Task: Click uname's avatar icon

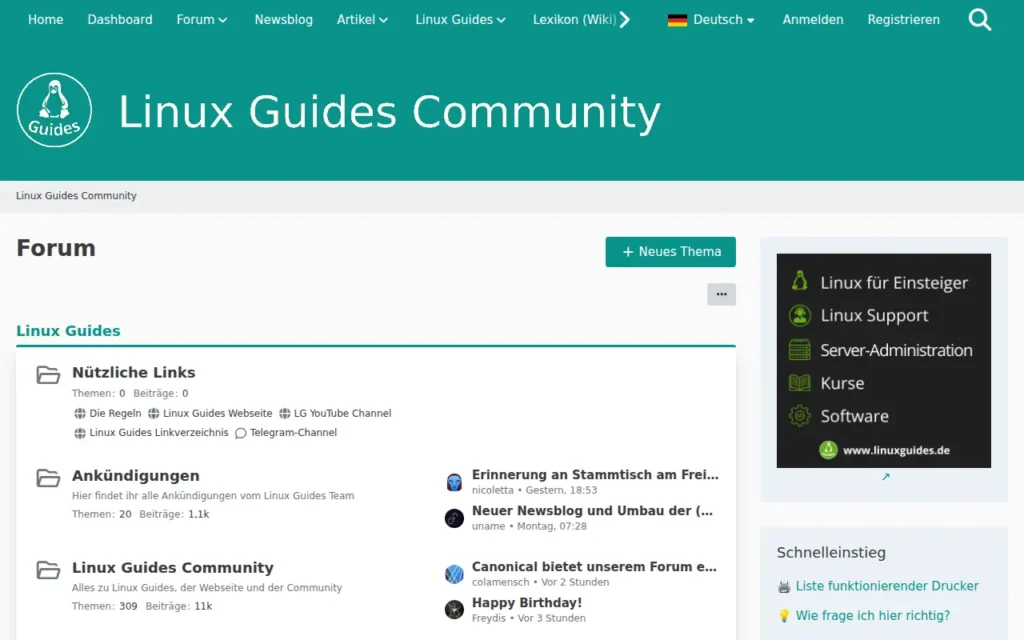Action: coord(454,519)
